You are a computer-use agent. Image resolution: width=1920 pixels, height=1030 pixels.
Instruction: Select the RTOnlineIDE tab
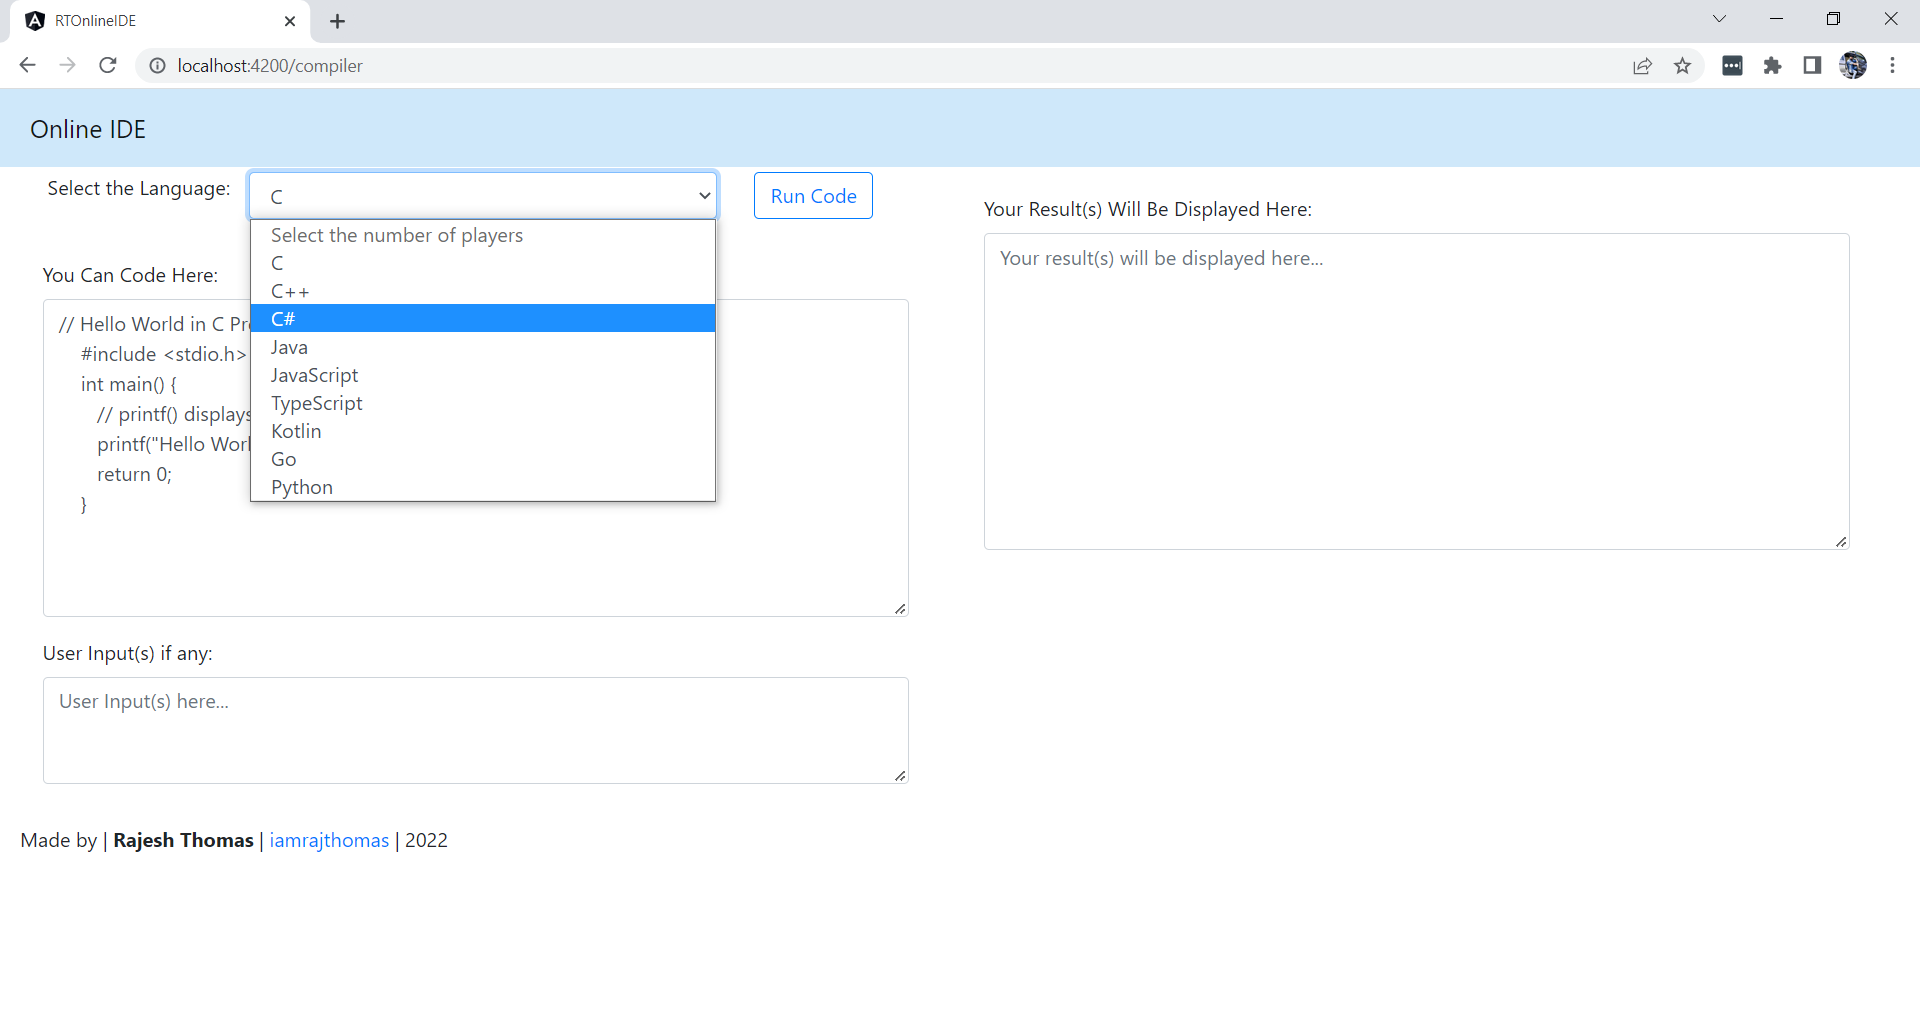[x=160, y=21]
